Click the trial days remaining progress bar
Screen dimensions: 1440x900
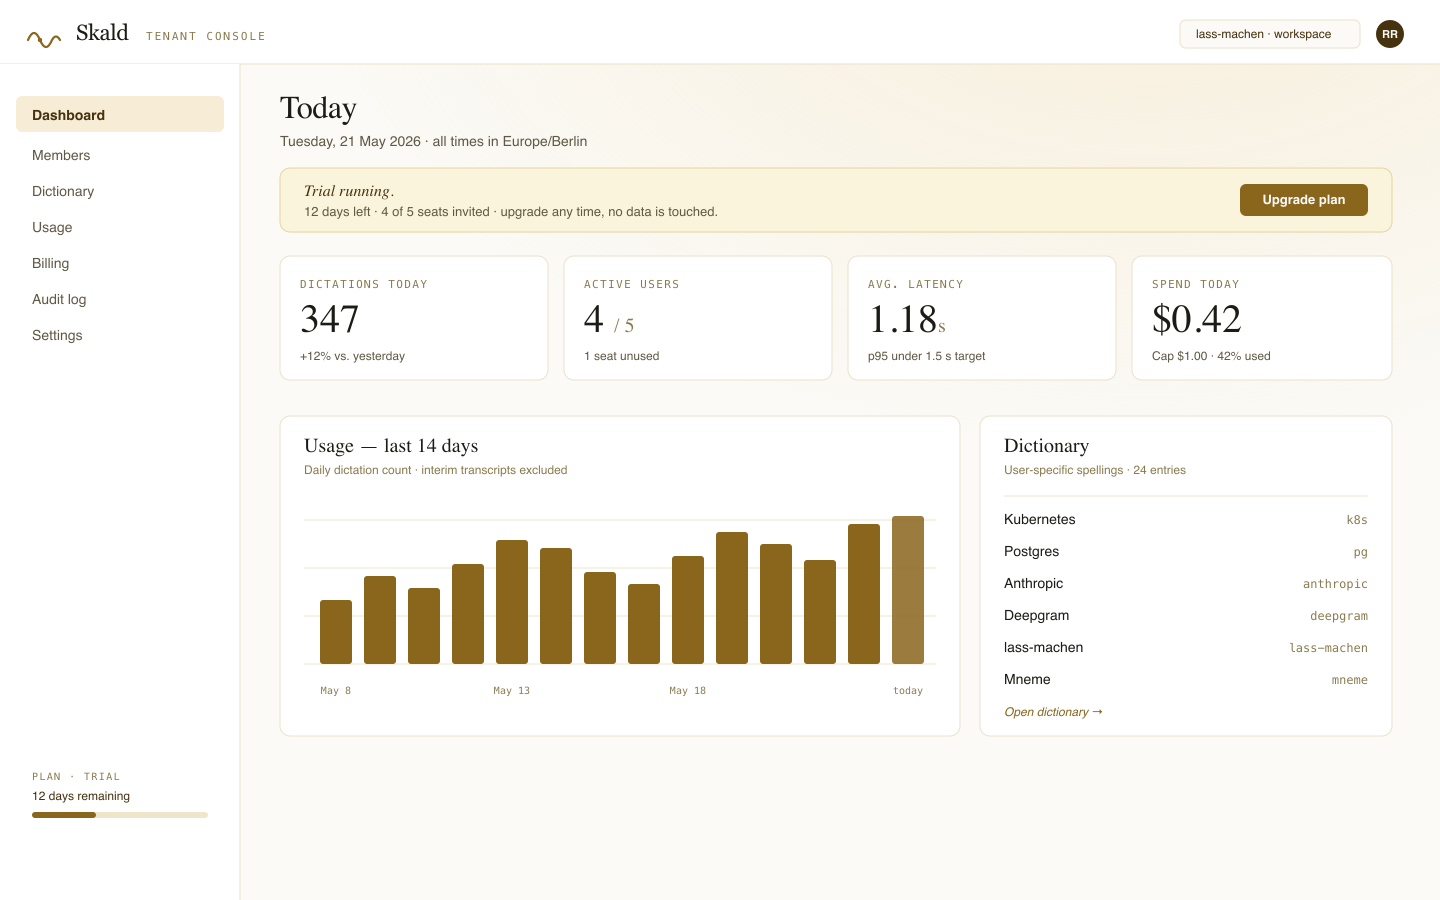tap(120, 815)
